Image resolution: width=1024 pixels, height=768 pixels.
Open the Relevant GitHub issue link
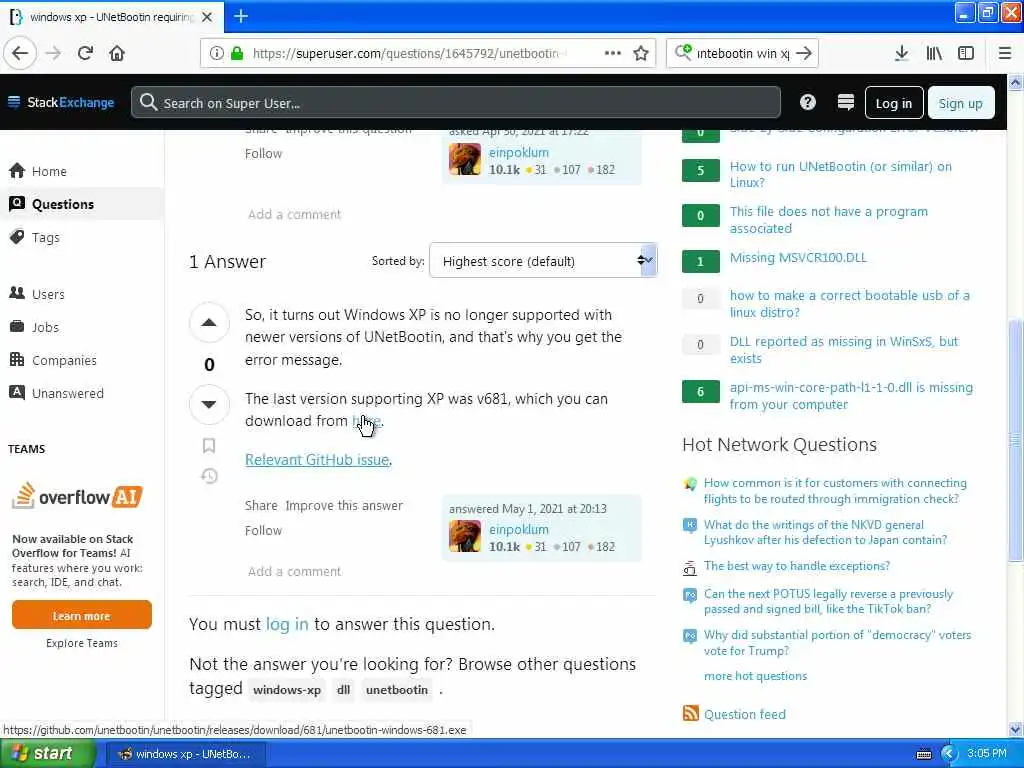click(317, 460)
